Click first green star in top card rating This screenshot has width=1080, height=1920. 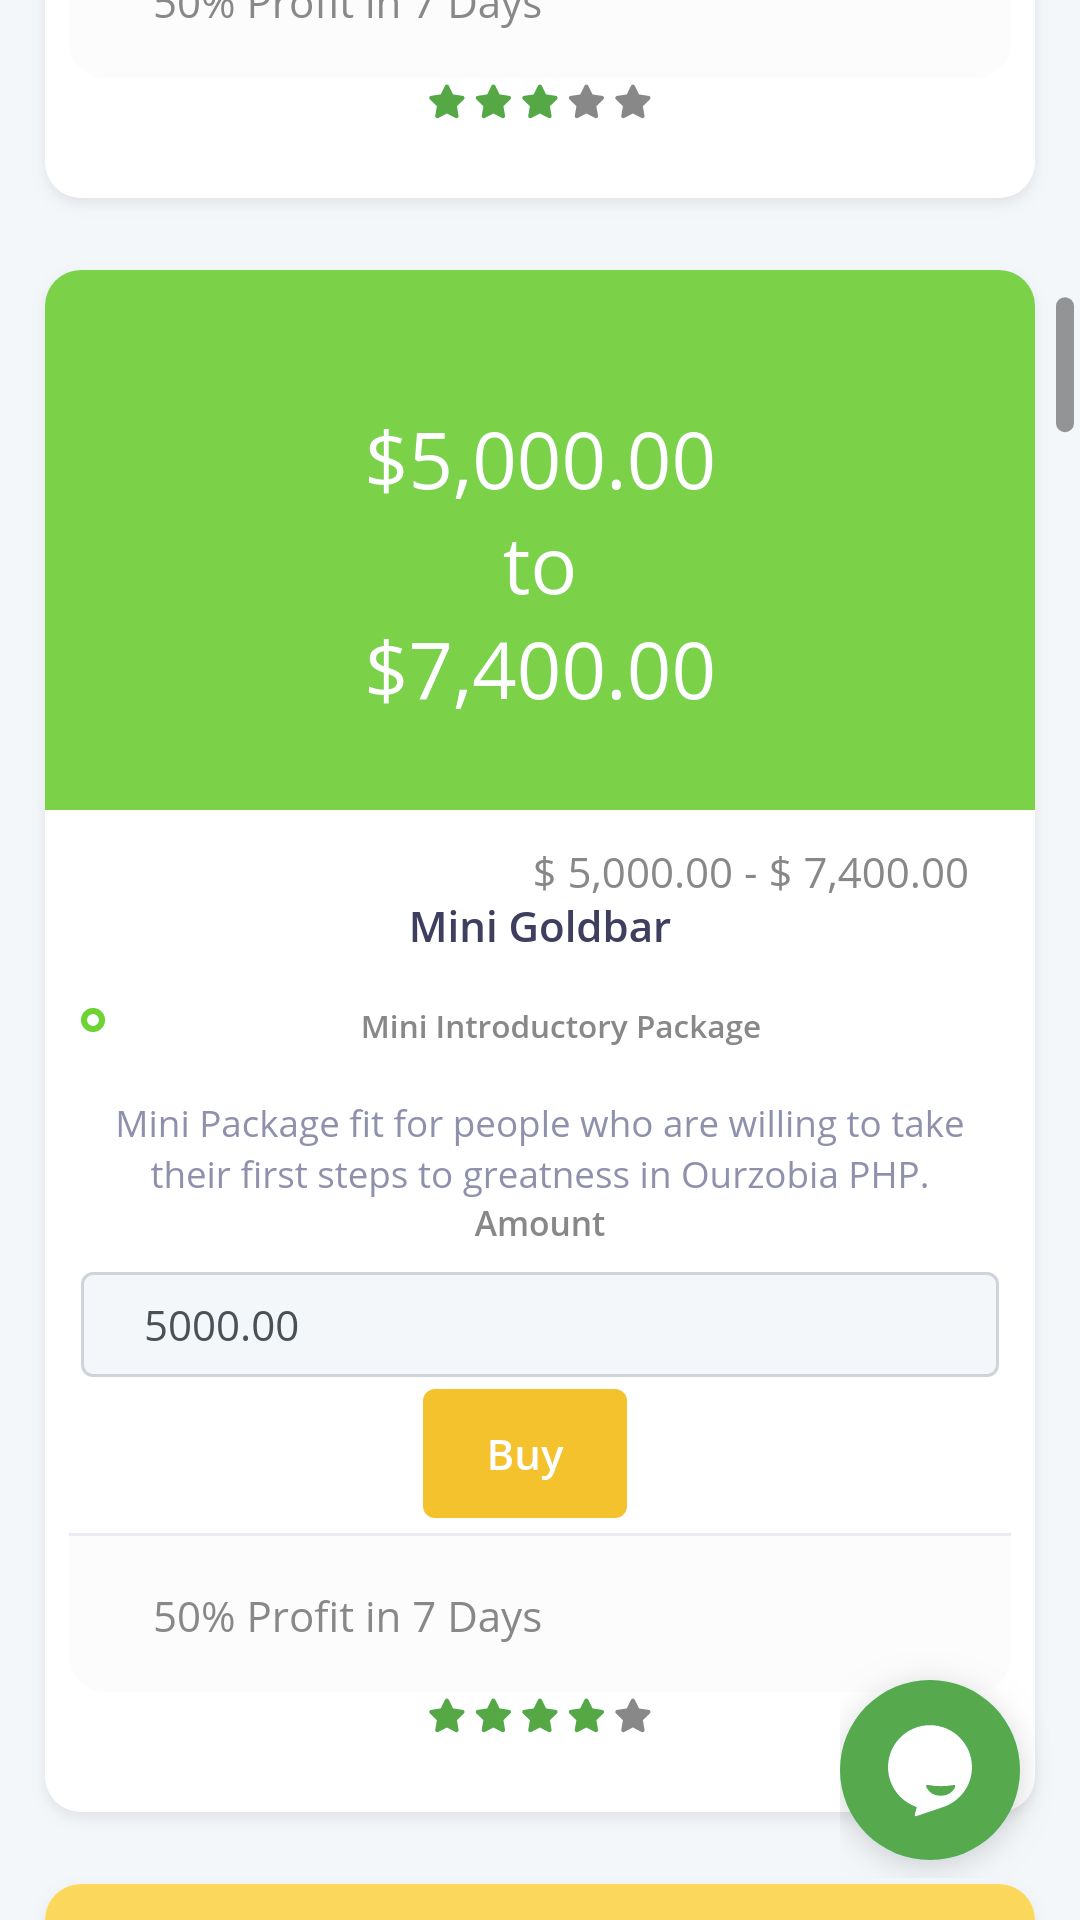[x=447, y=102]
